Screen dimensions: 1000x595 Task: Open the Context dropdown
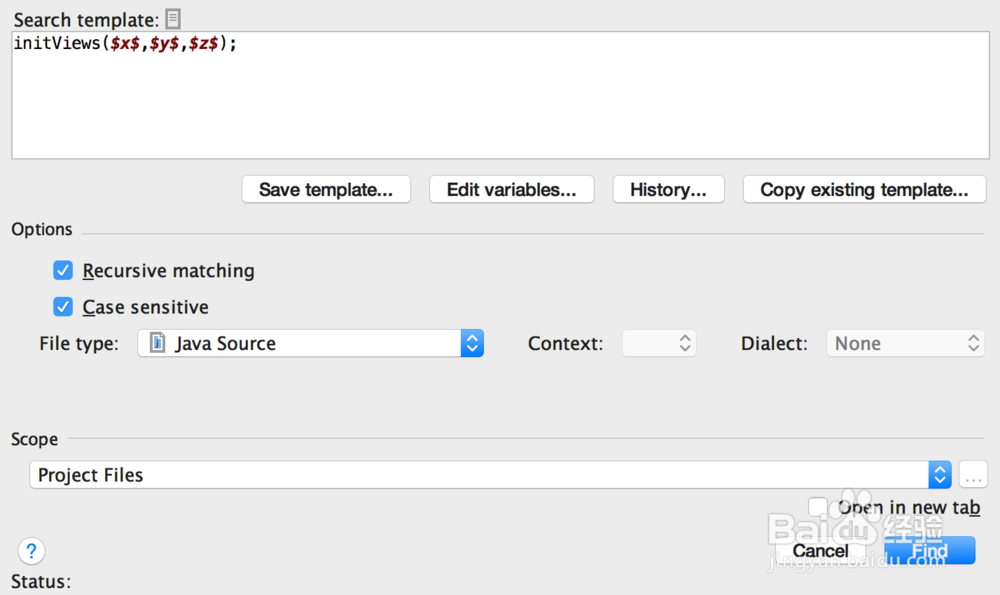659,343
